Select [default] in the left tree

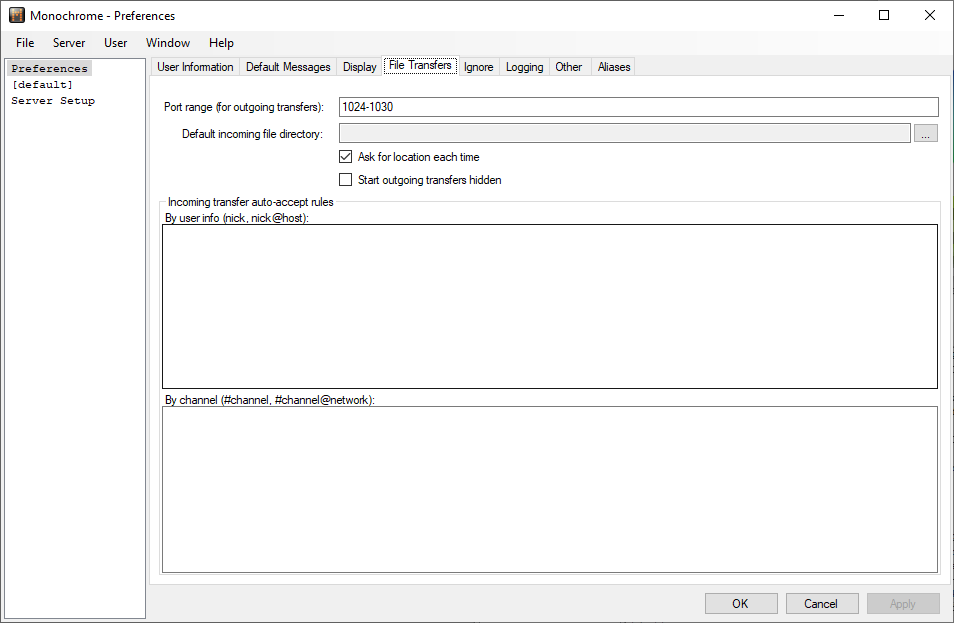click(42, 85)
